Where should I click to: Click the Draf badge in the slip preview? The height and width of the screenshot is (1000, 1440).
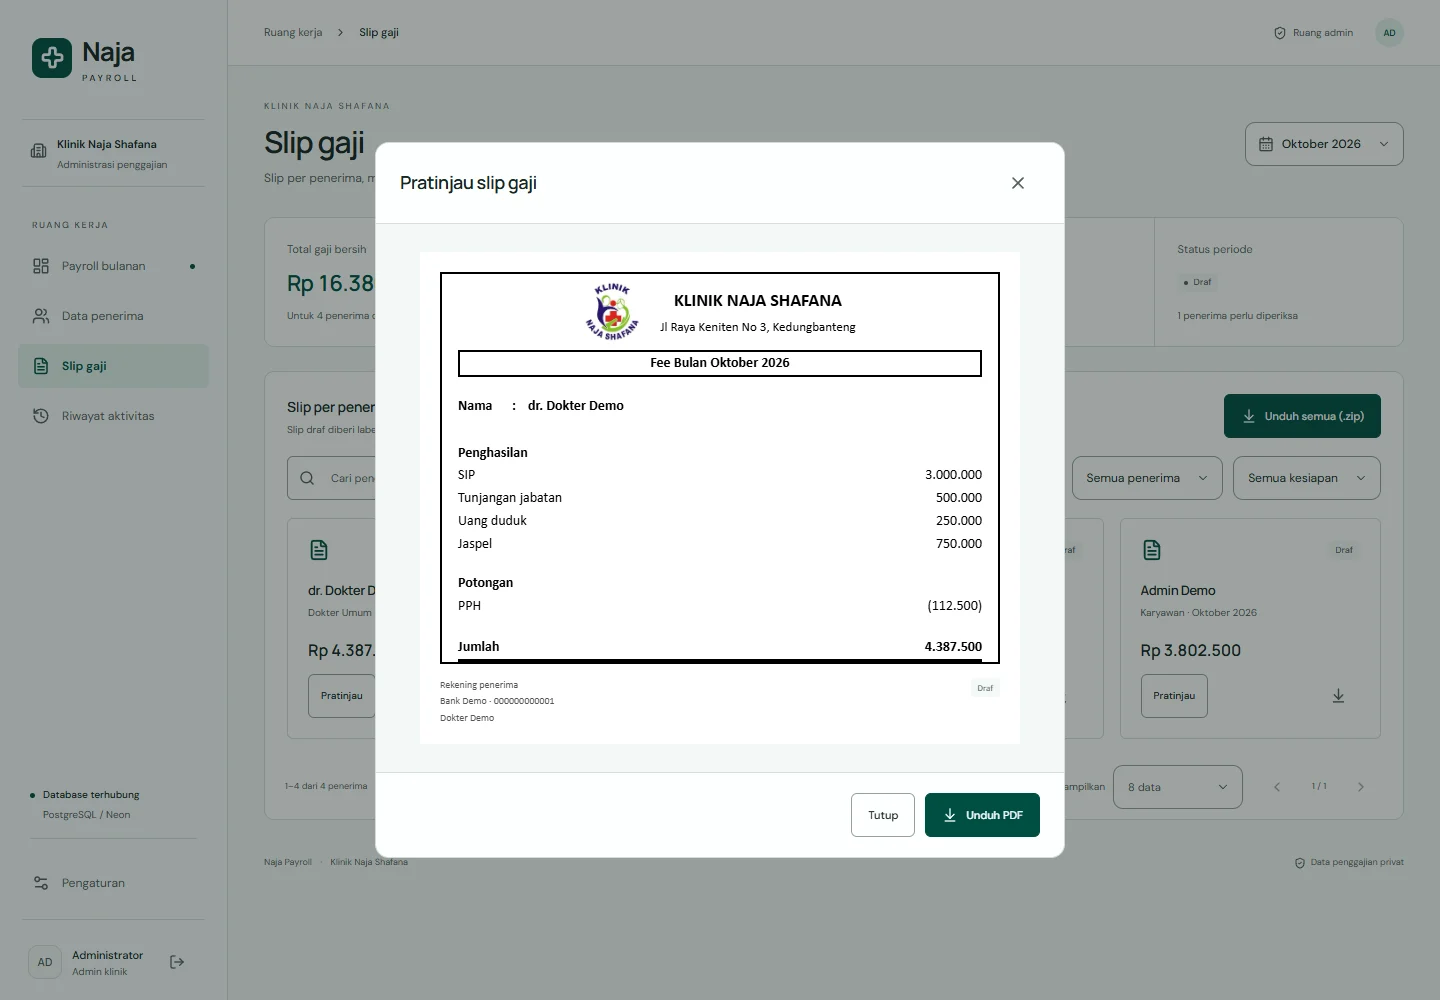click(x=985, y=688)
